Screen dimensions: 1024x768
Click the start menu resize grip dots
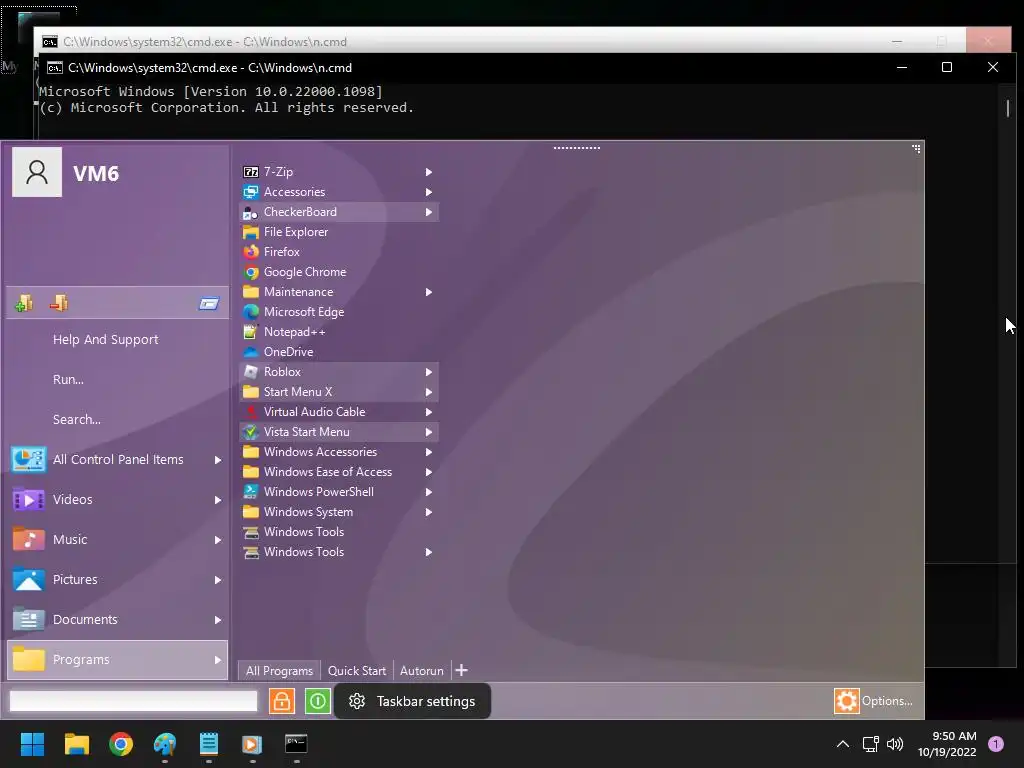click(x=577, y=148)
